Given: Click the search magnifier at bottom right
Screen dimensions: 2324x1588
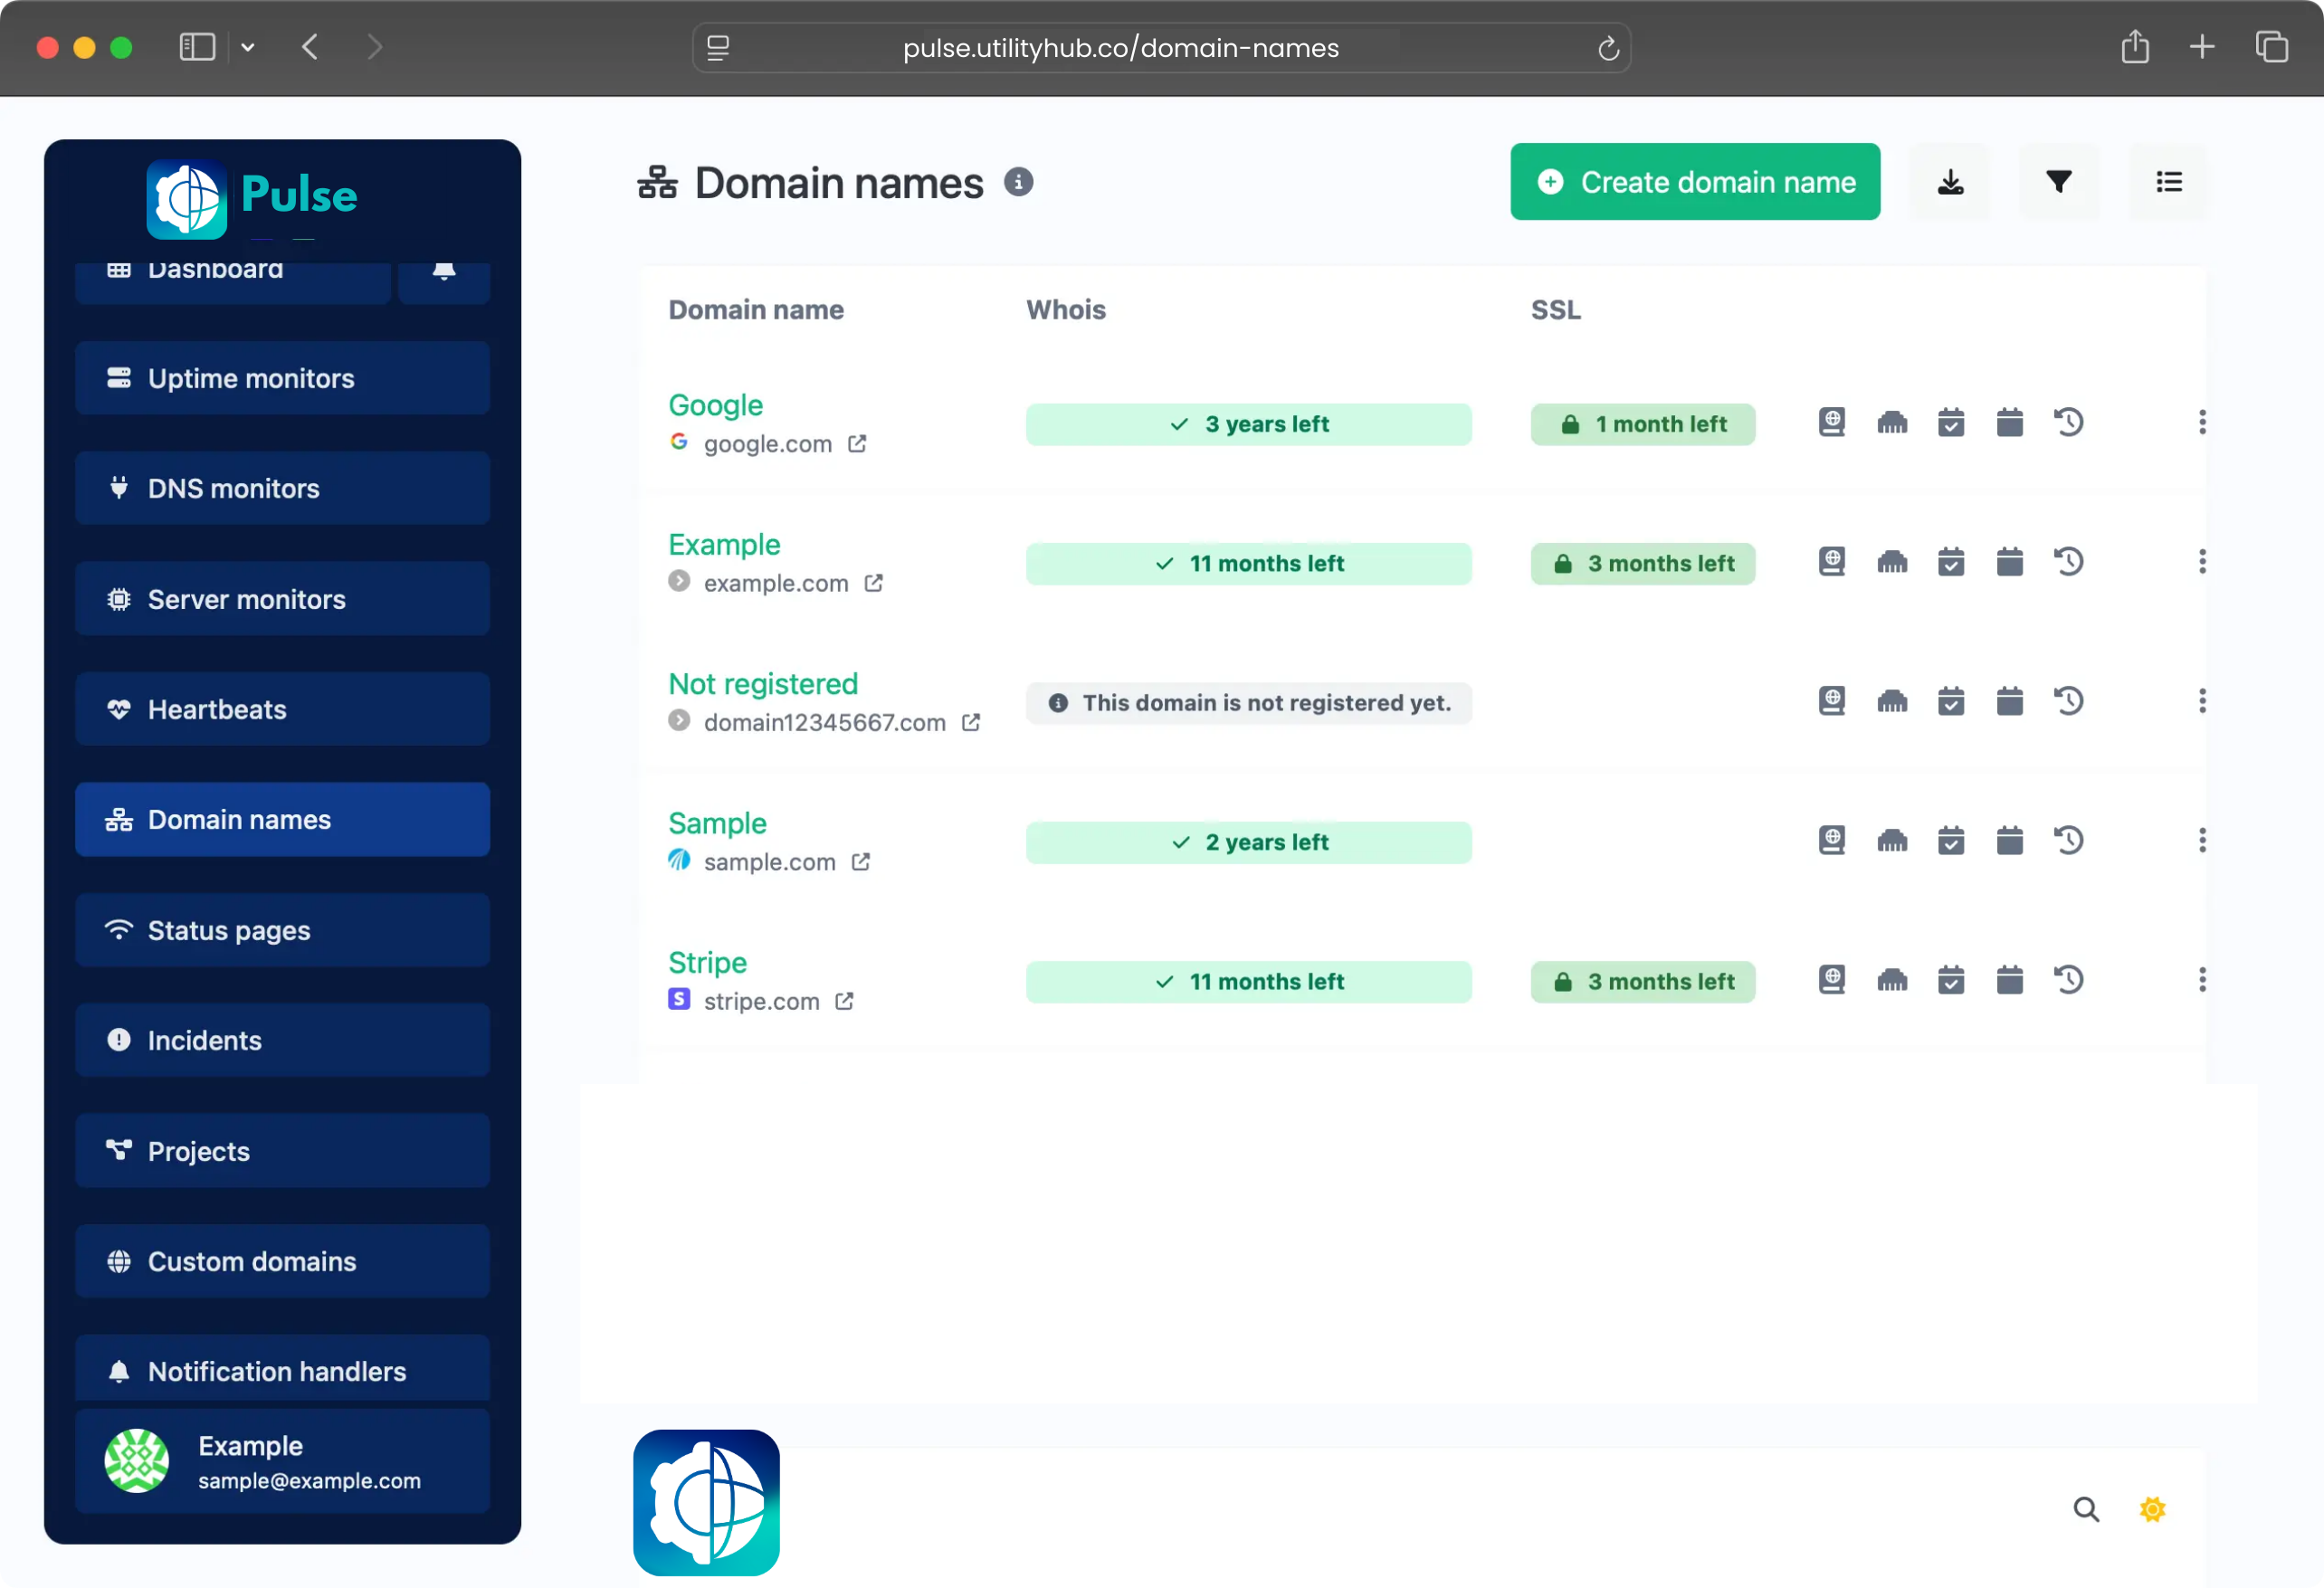Looking at the screenshot, I should (2086, 1510).
